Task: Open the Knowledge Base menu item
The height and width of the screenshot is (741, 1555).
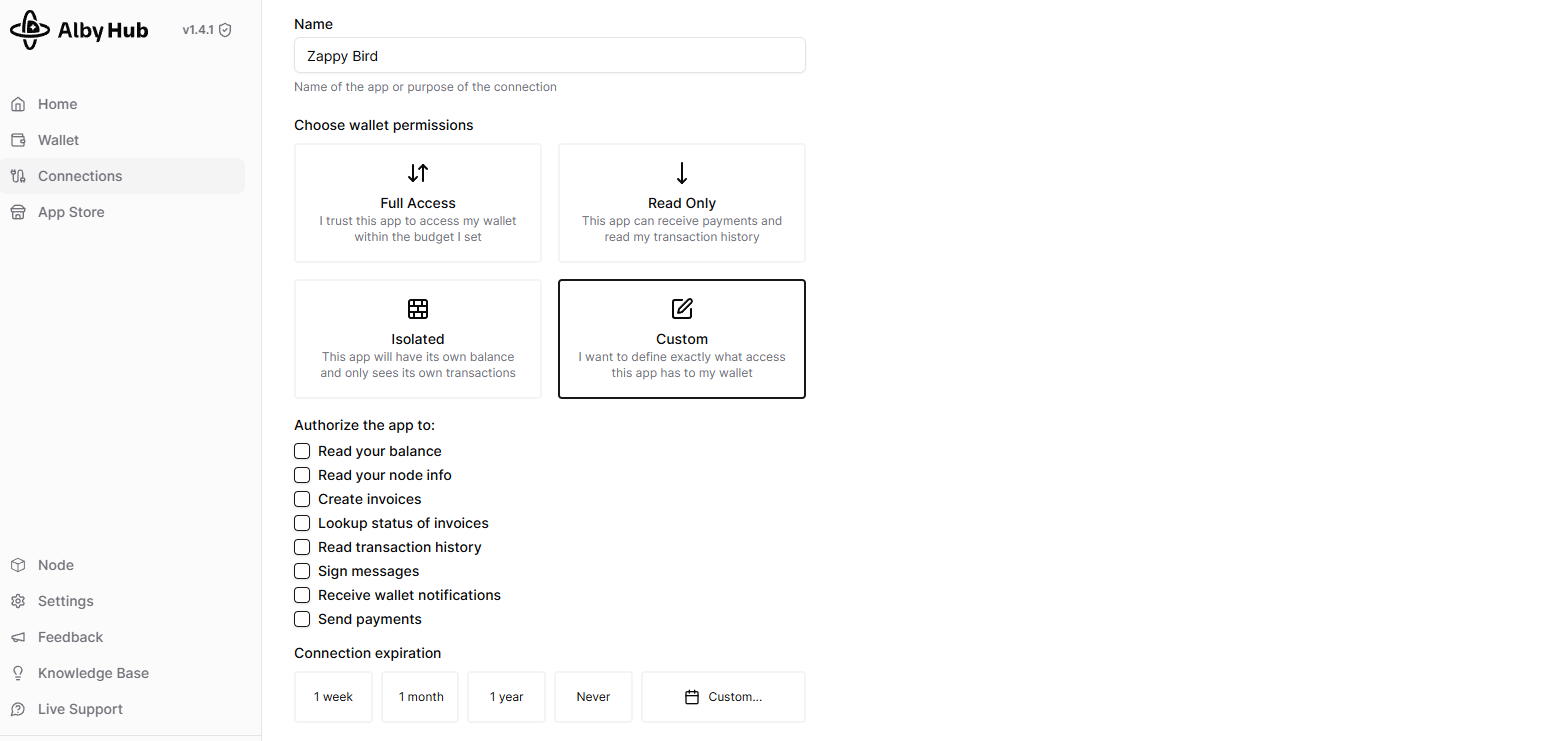Action: pos(93,673)
